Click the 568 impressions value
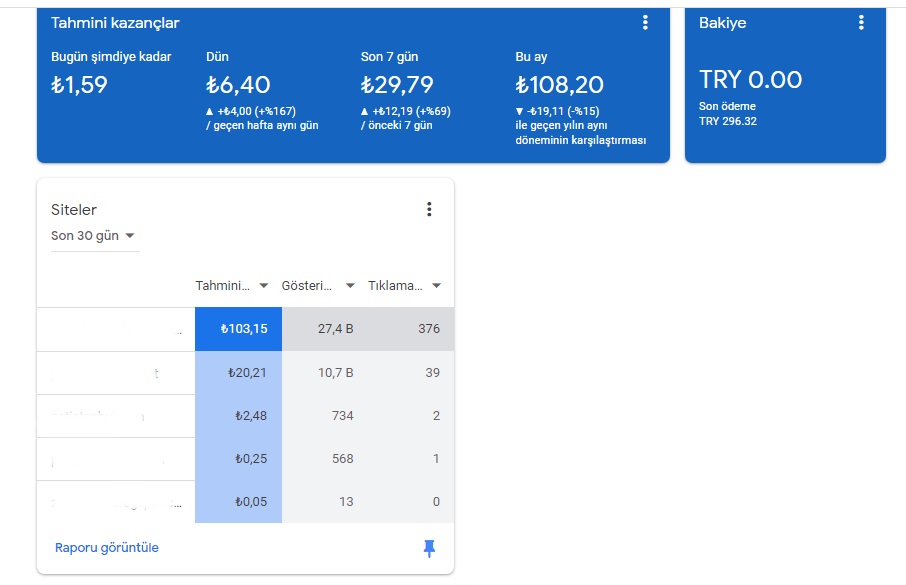The height and width of the screenshot is (585, 906). [343, 458]
